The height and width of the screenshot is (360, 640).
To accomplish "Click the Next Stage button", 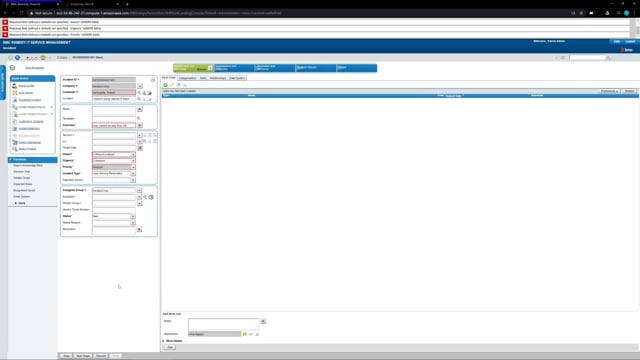I will pos(83,356).
